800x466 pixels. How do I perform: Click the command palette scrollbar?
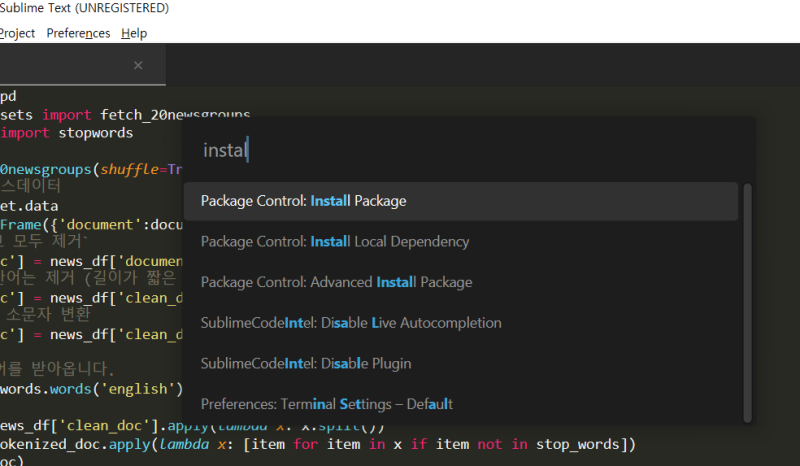747,303
